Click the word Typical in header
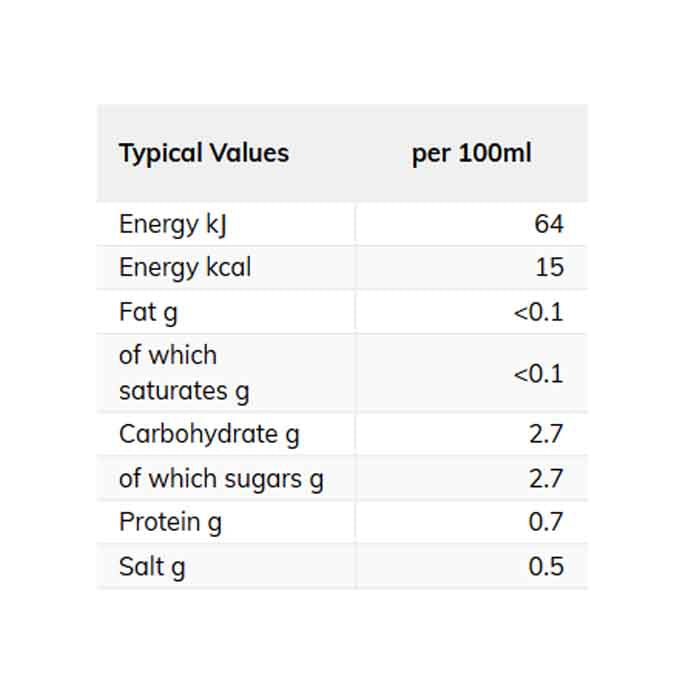The height and width of the screenshot is (700, 700). pyautogui.click(x=160, y=153)
